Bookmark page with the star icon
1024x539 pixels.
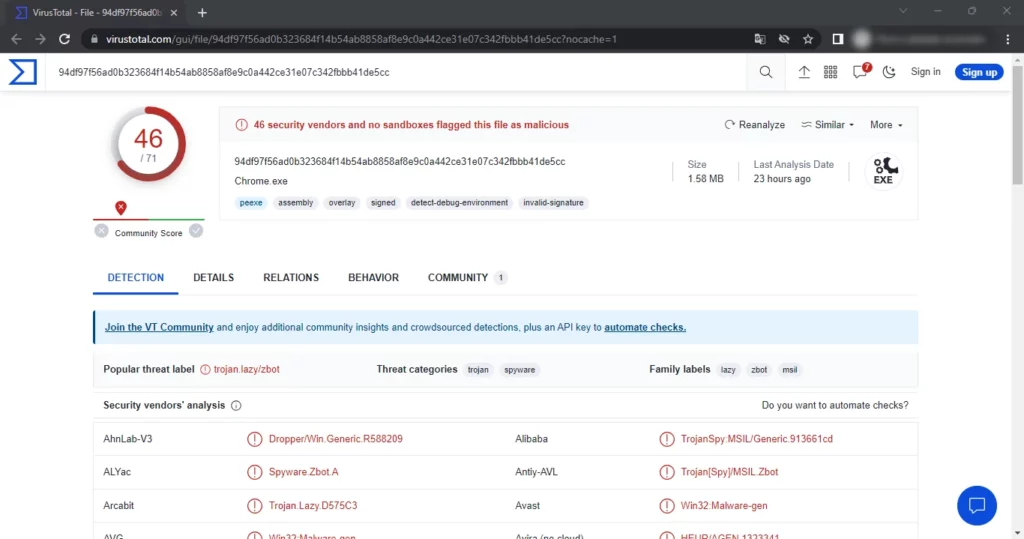(x=808, y=39)
